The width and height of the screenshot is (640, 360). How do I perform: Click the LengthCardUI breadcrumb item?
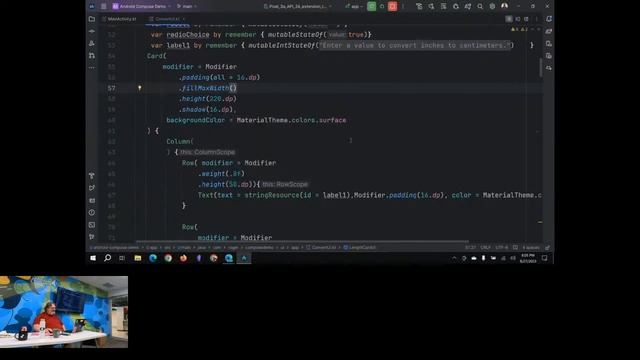360,247
